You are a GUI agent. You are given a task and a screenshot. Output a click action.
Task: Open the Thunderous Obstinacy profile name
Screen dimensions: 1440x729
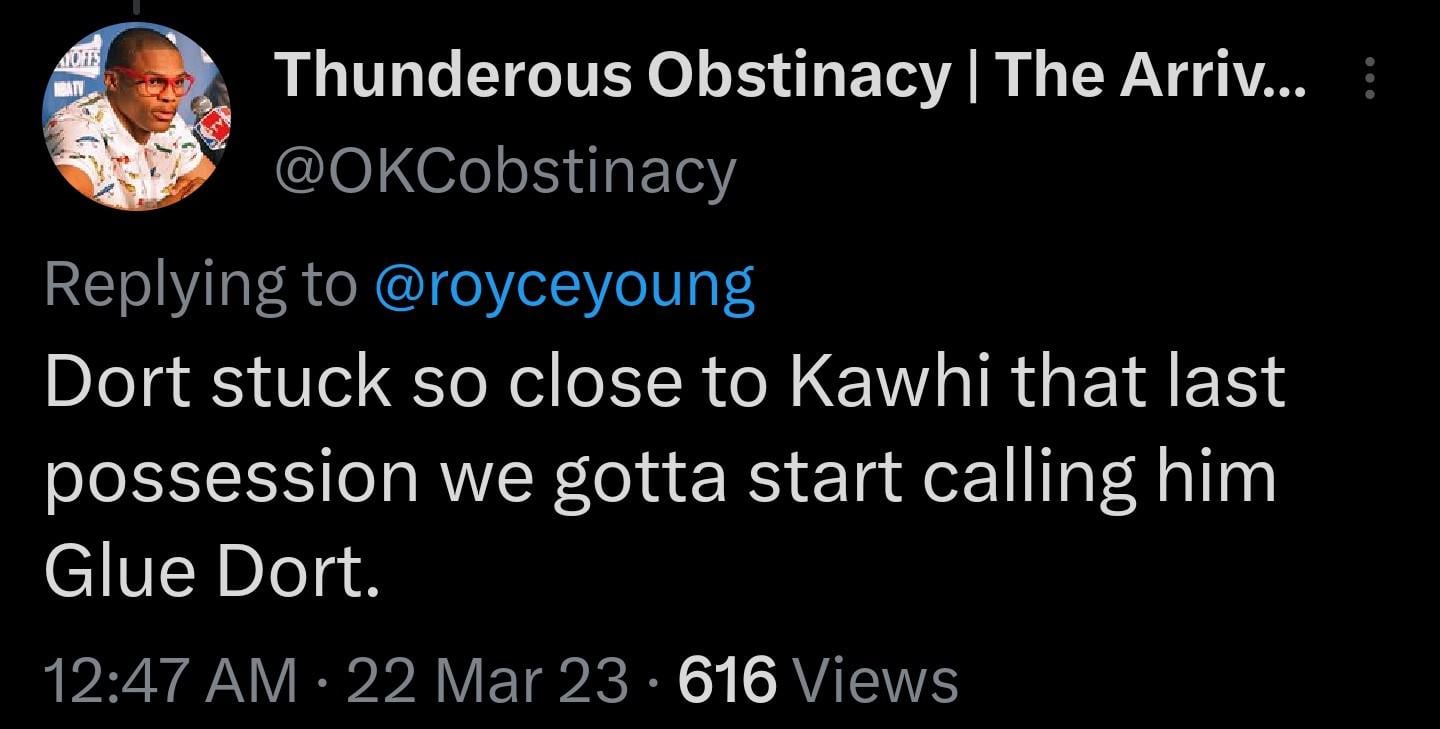tap(611, 75)
